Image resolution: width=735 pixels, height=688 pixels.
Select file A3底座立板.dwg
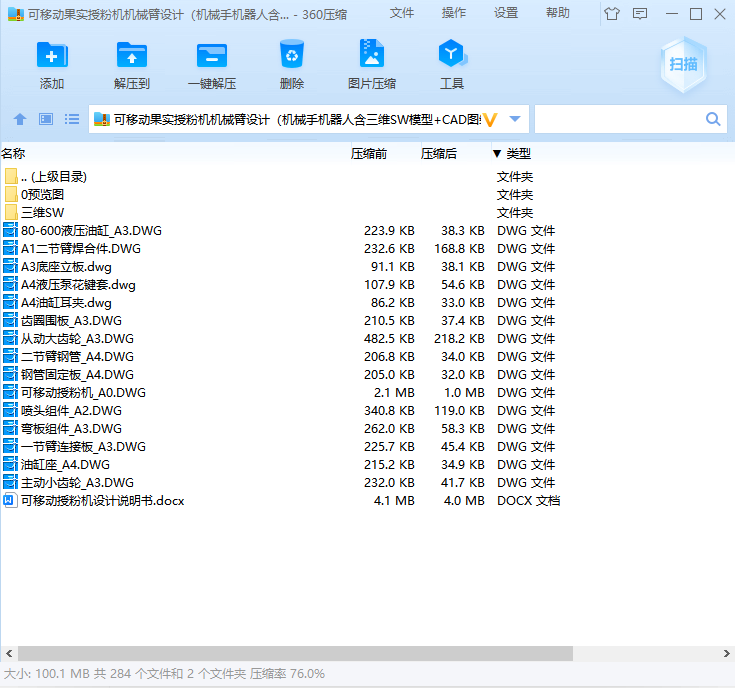point(66,266)
